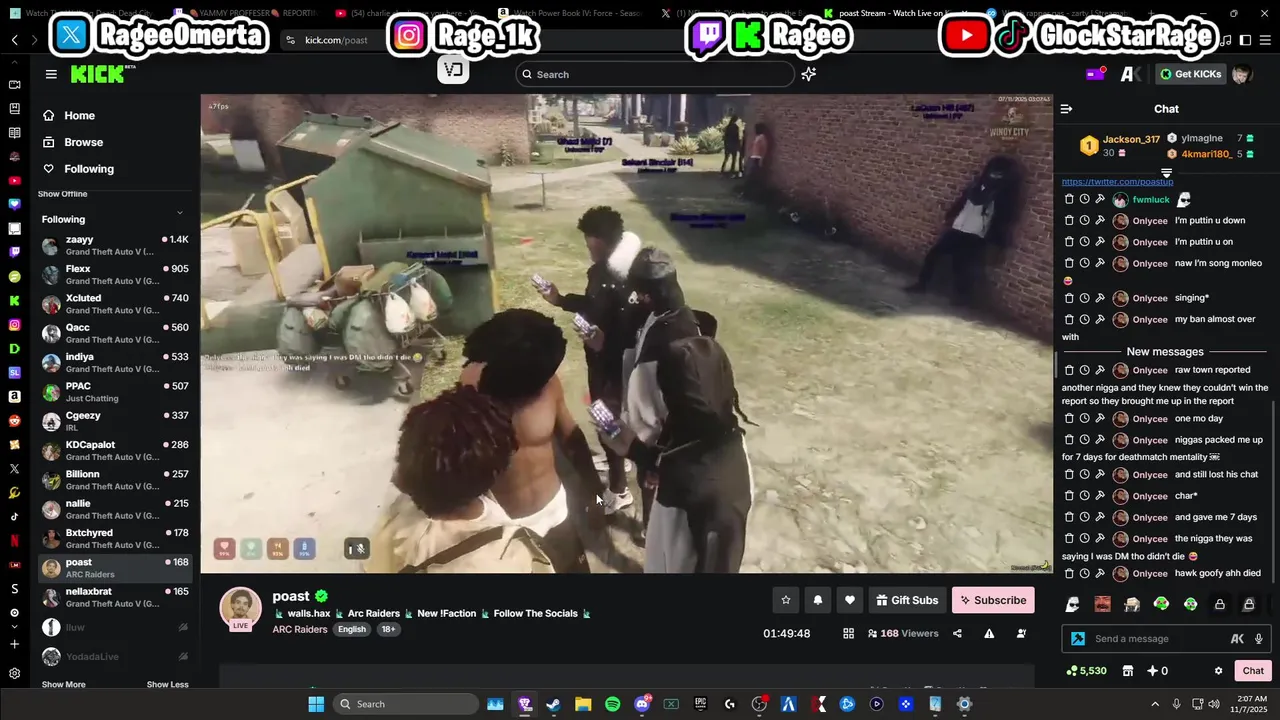This screenshot has width=1280, height=720.
Task: Report stream using warning triangle icon
Action: pos(989,633)
